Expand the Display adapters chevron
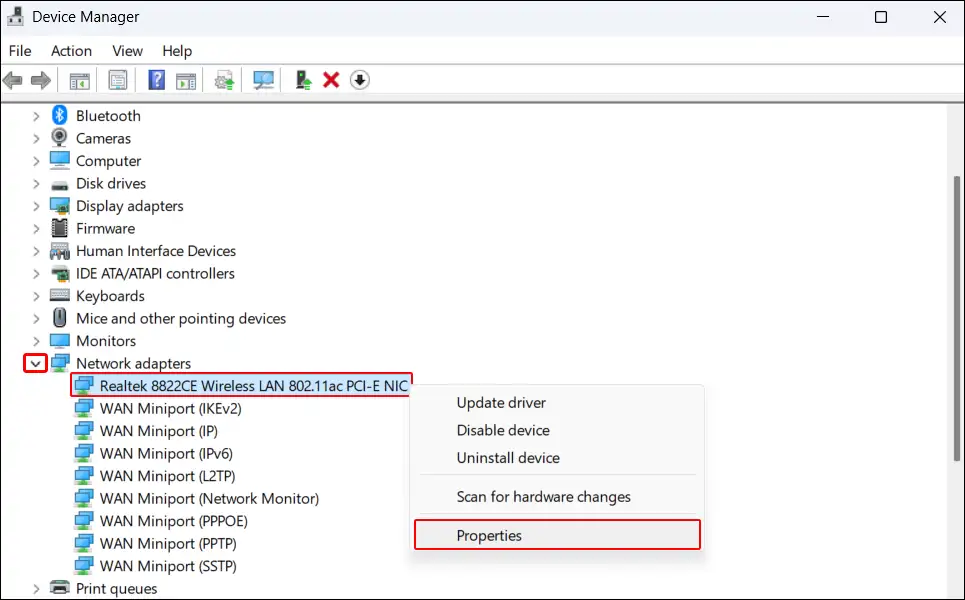This screenshot has height=600, width=965. [36, 206]
